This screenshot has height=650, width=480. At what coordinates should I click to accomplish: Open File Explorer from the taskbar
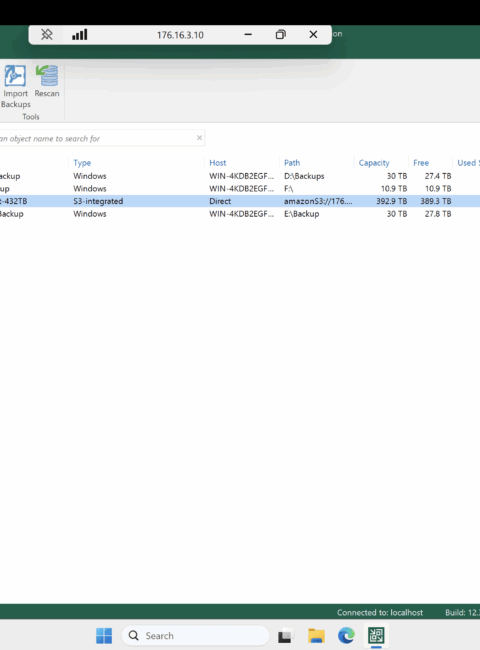coord(316,635)
